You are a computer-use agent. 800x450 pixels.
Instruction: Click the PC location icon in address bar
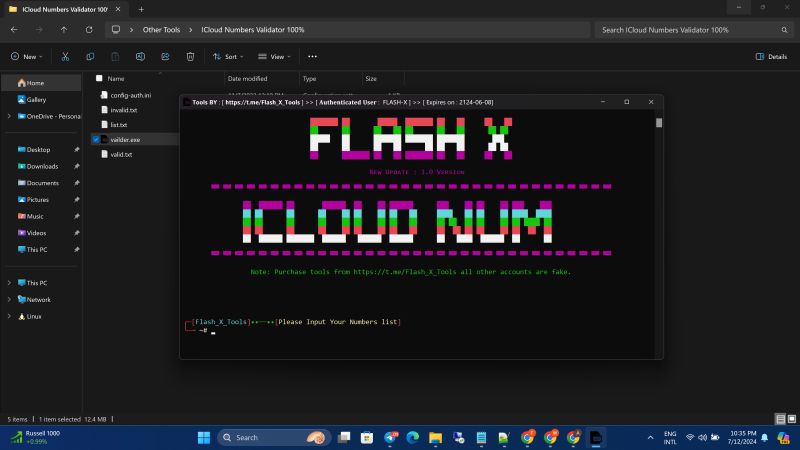[x=116, y=30]
